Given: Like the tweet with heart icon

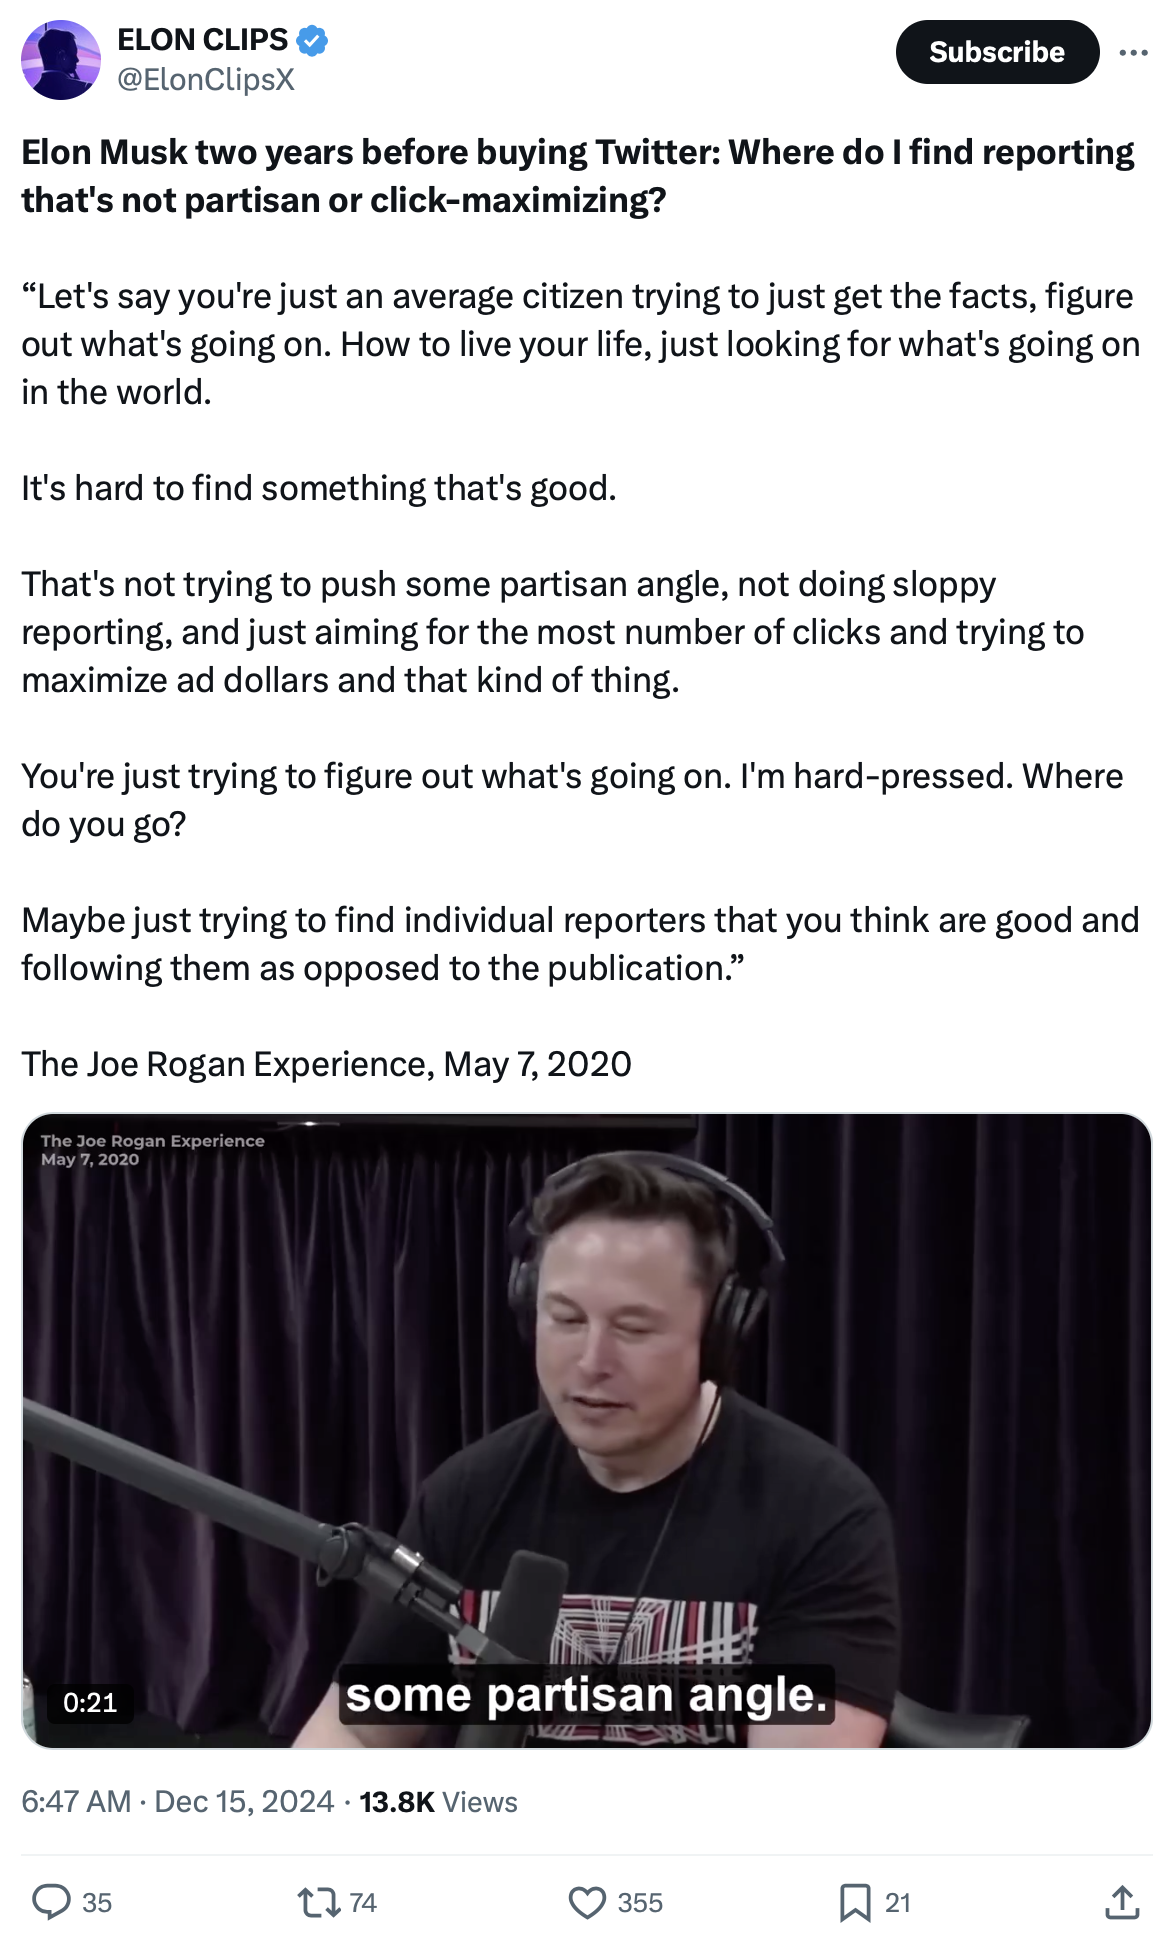Looking at the screenshot, I should (587, 1902).
